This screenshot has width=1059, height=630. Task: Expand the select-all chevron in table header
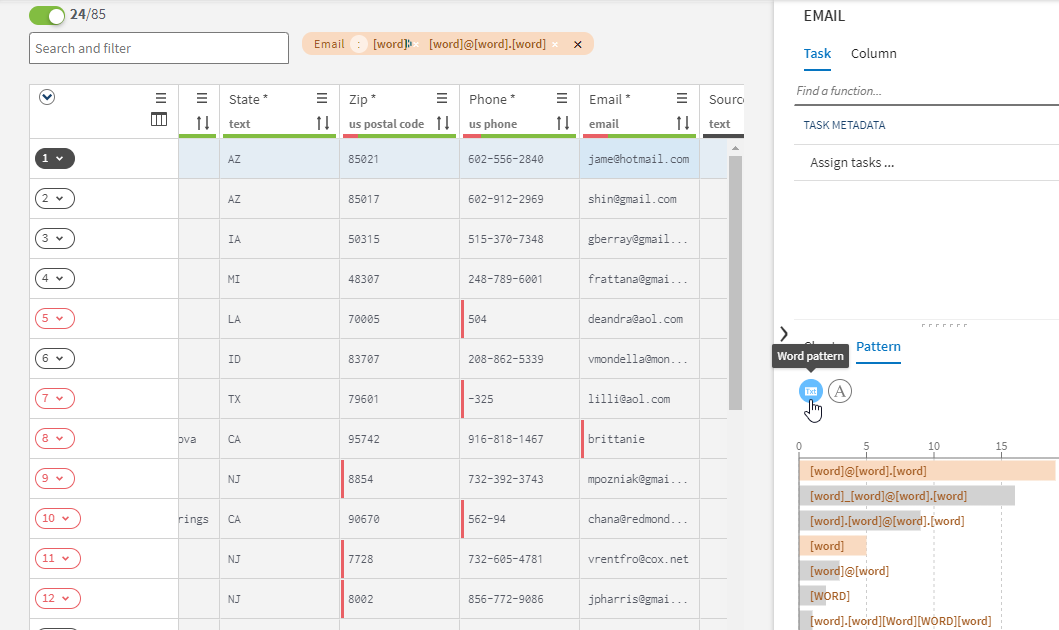coord(46,97)
